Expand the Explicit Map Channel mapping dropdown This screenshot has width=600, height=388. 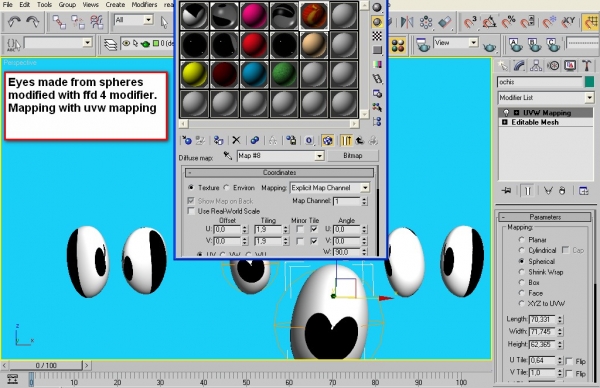pyautogui.click(x=330, y=188)
